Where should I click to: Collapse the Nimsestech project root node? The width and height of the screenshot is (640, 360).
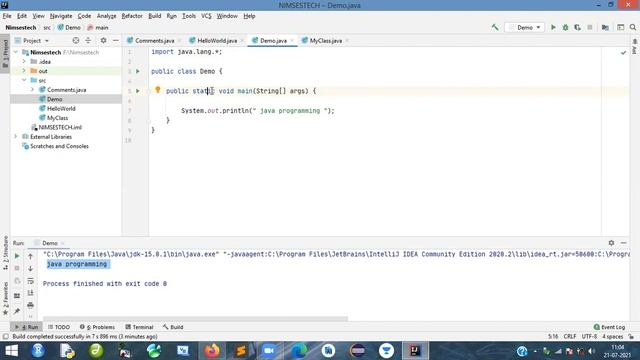click(16, 52)
